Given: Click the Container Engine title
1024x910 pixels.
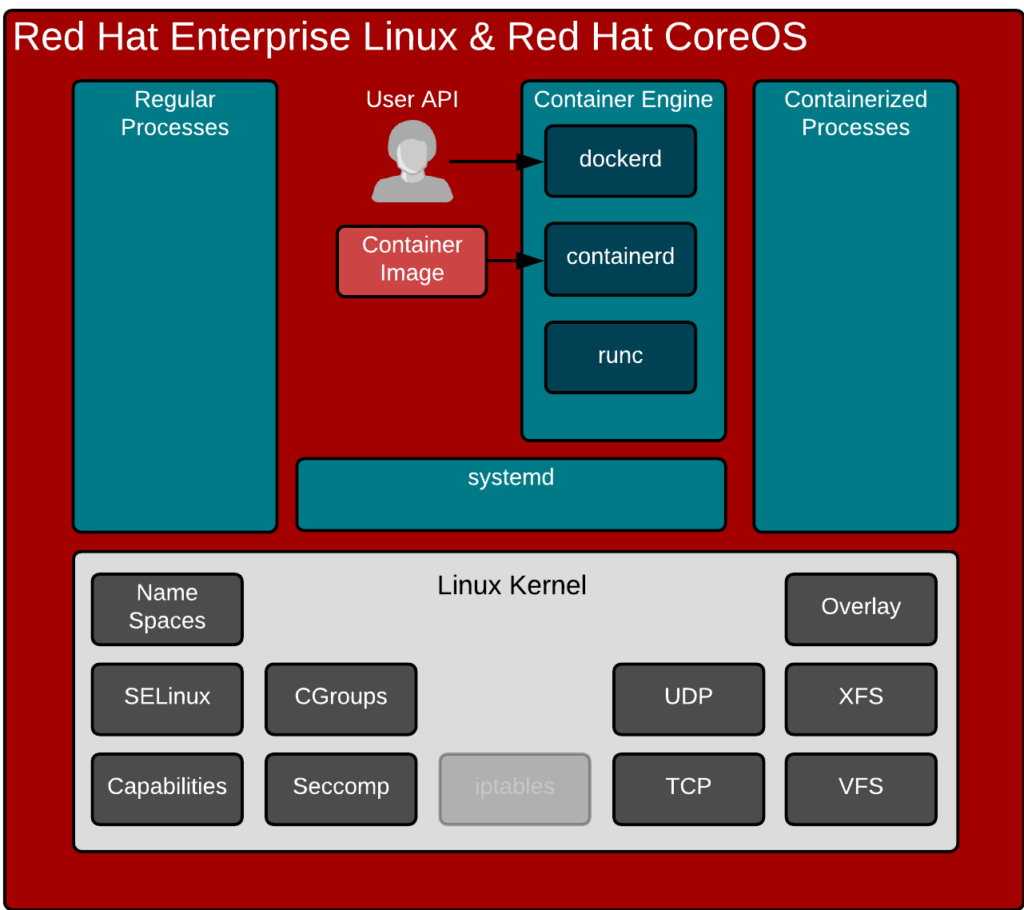Looking at the screenshot, I should [x=623, y=99].
